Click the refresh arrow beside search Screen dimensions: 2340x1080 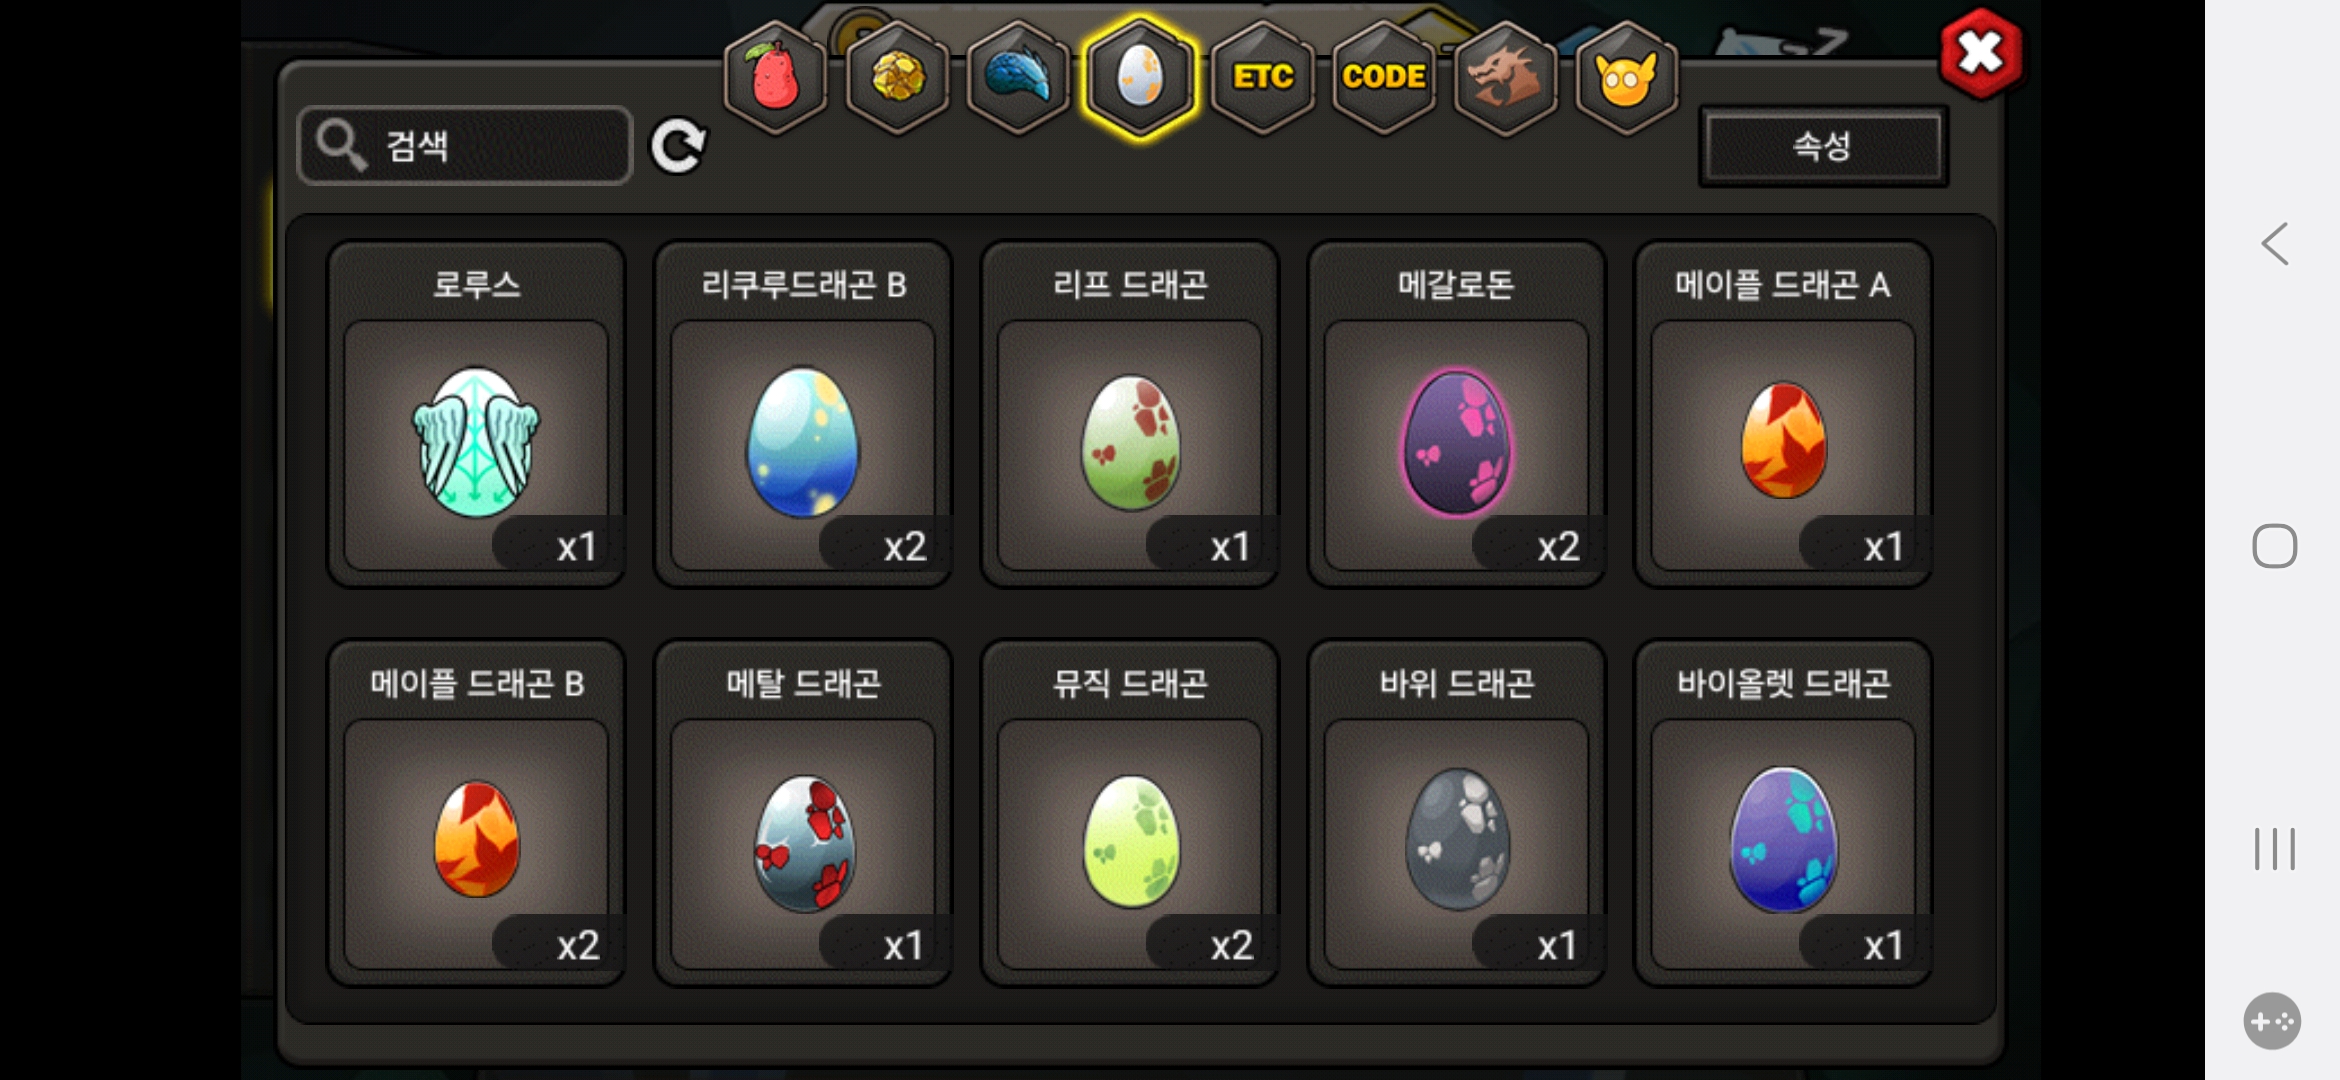[679, 146]
